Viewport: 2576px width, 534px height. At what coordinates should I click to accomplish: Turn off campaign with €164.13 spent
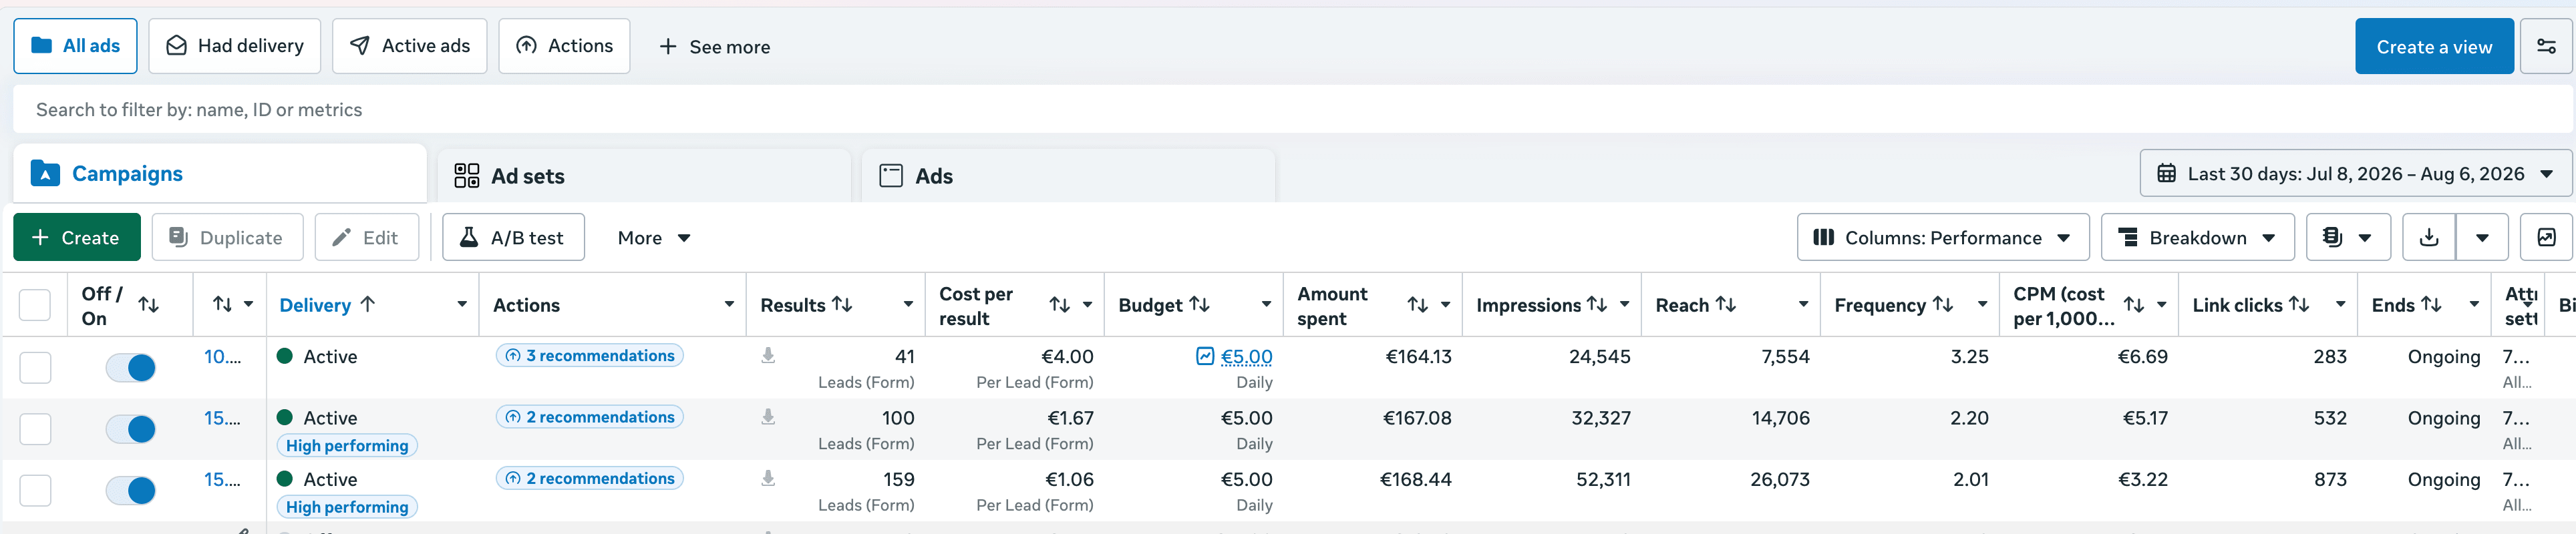131,368
